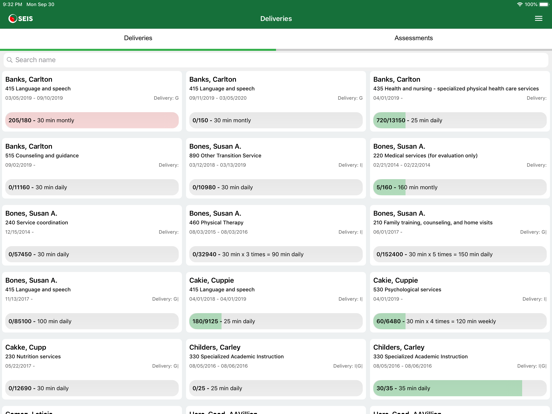
Task: Select the 0/11160 30 min daily progress bar
Action: pos(92,187)
